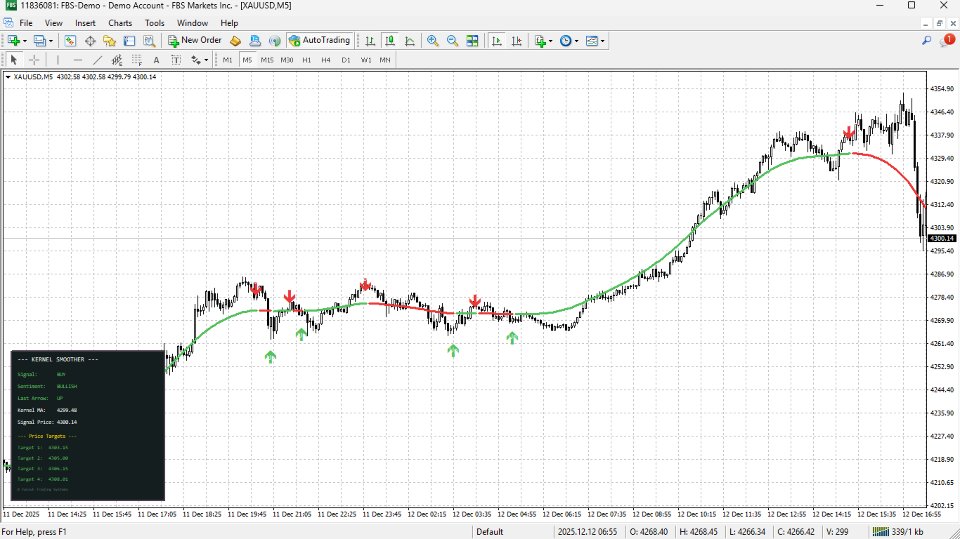Viewport: 960px width, 539px height.
Task: Open the View menu
Action: pyautogui.click(x=53, y=23)
